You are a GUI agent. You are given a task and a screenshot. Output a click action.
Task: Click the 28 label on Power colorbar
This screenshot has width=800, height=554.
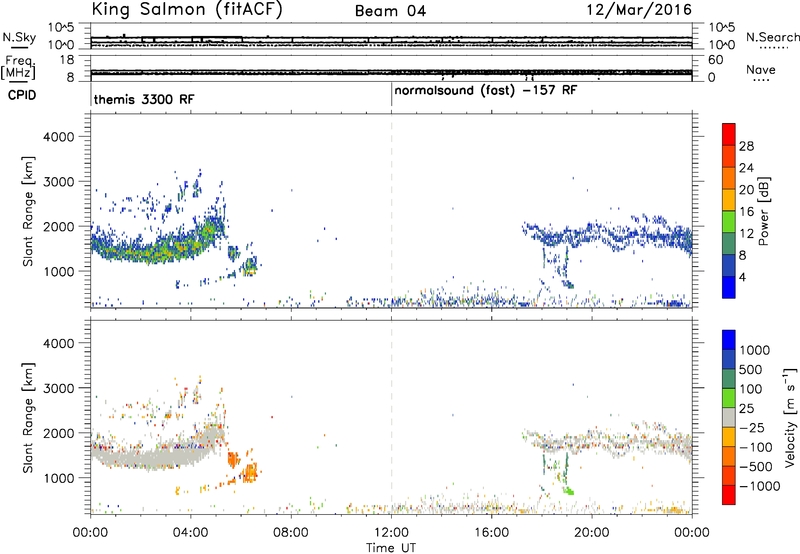[x=746, y=146]
